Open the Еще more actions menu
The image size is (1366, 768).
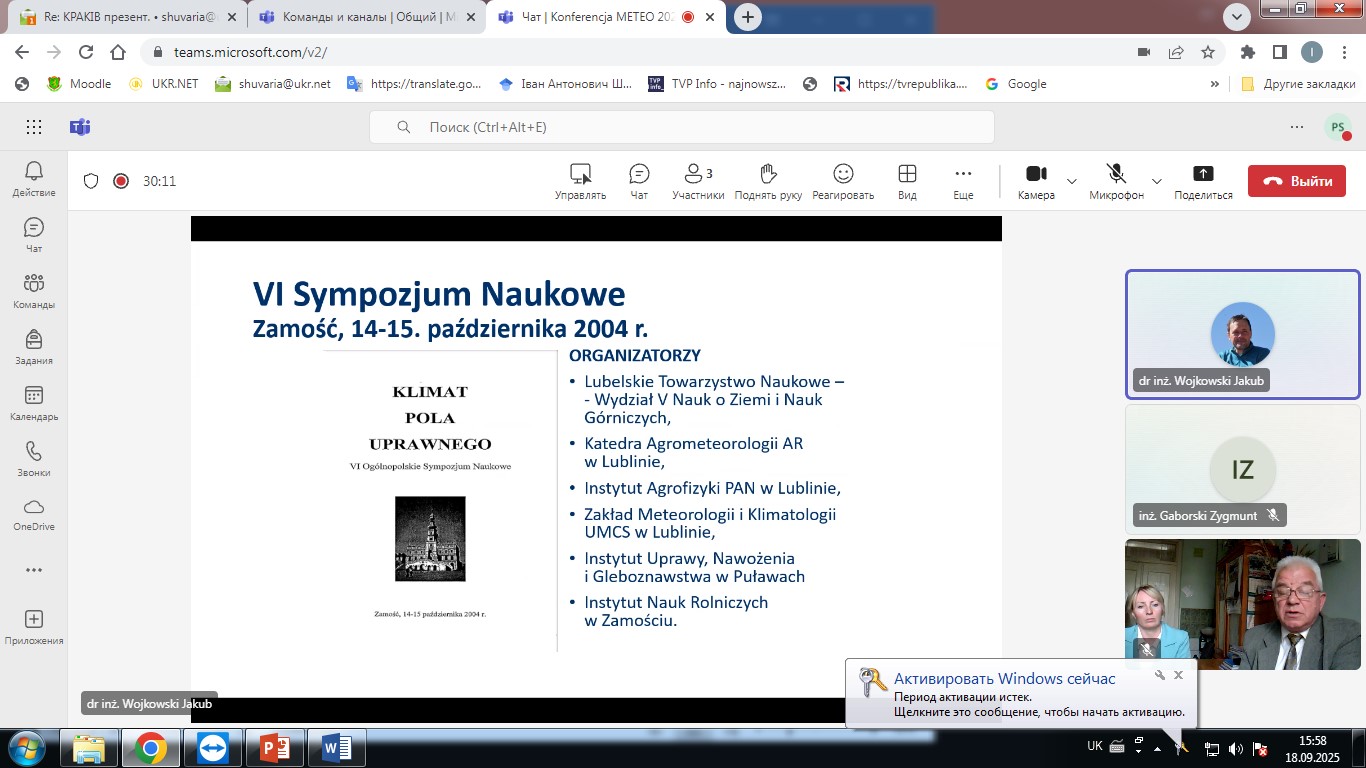coord(963,181)
